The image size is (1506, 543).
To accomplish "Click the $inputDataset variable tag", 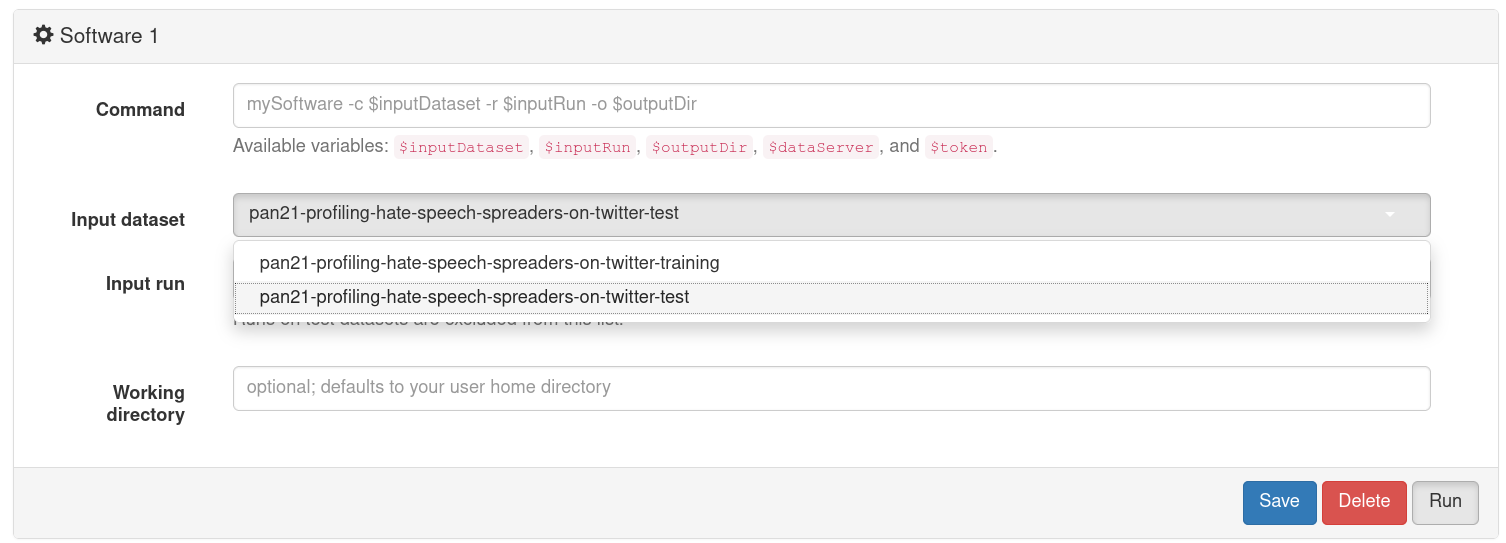I will pos(461,147).
